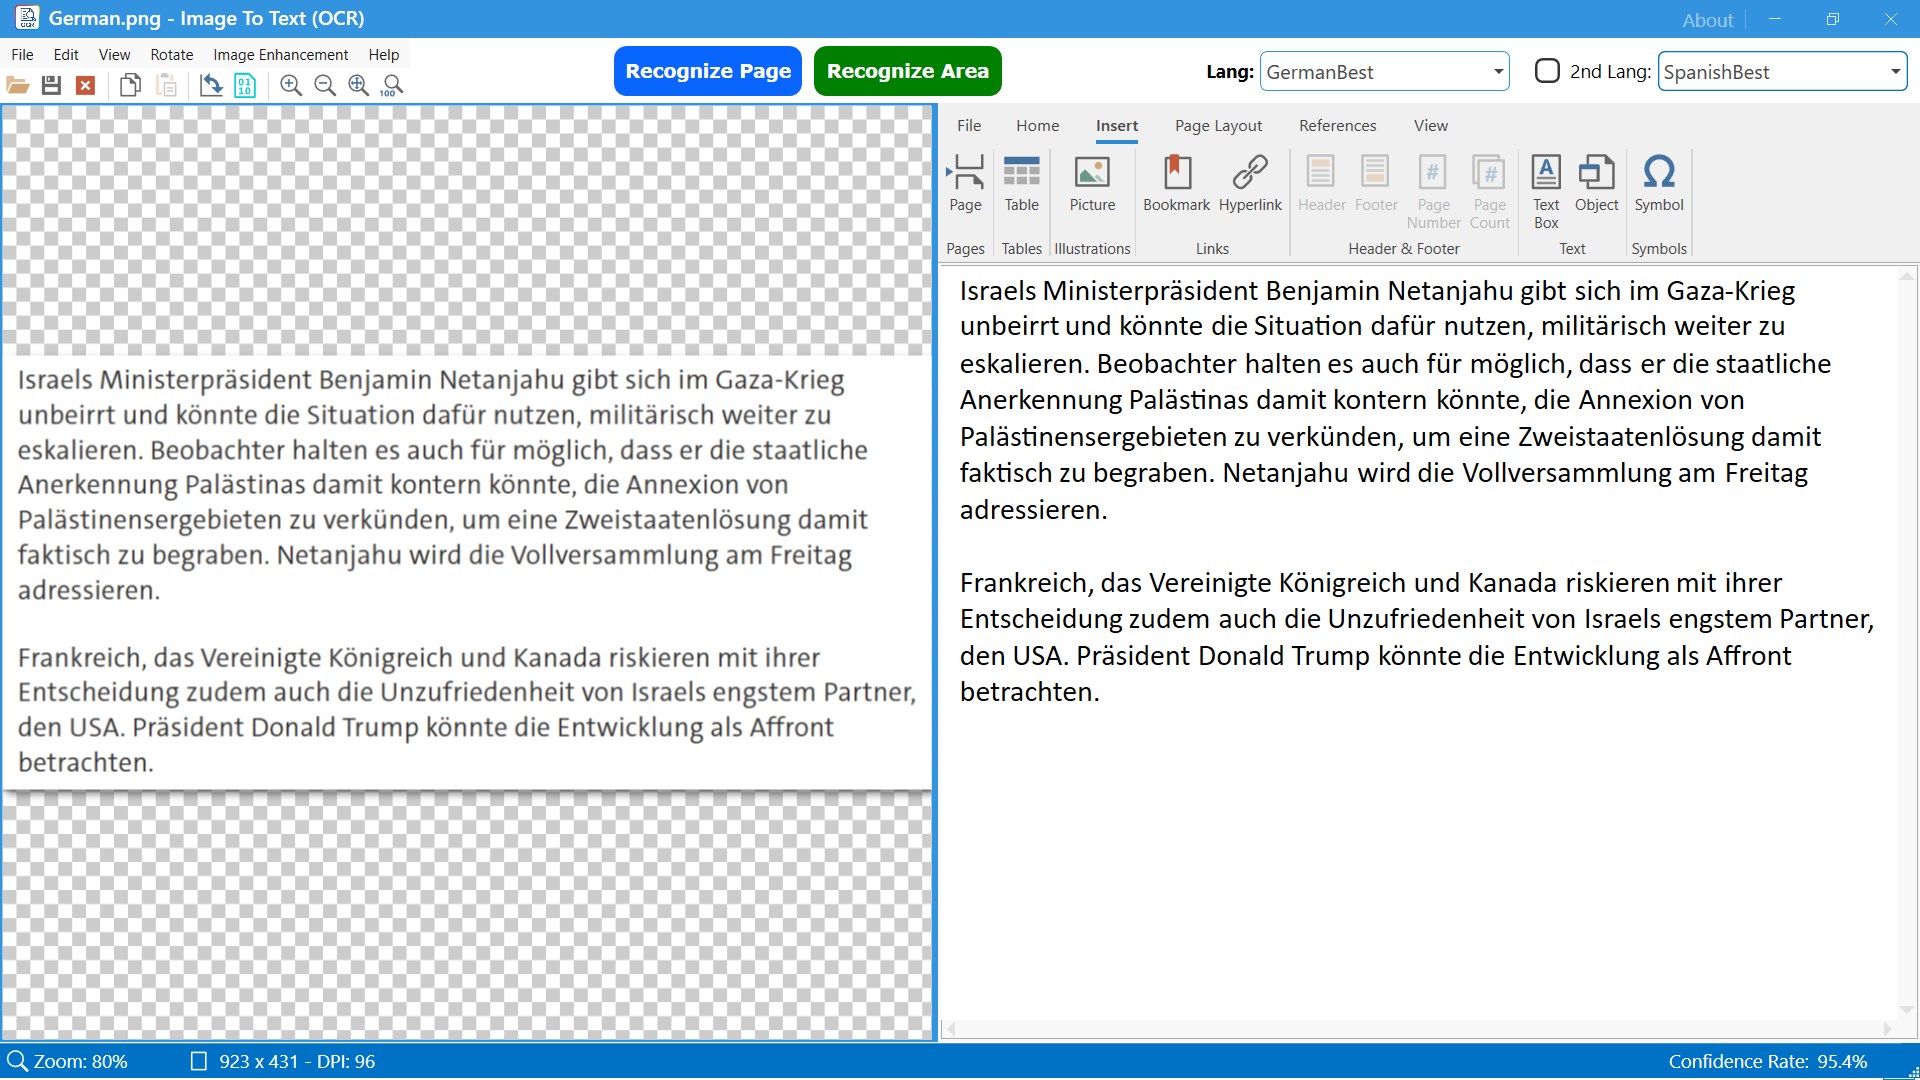Insert a Hyperlink from the ribbon
Viewport: 1920px width, 1080px height.
(1250, 184)
